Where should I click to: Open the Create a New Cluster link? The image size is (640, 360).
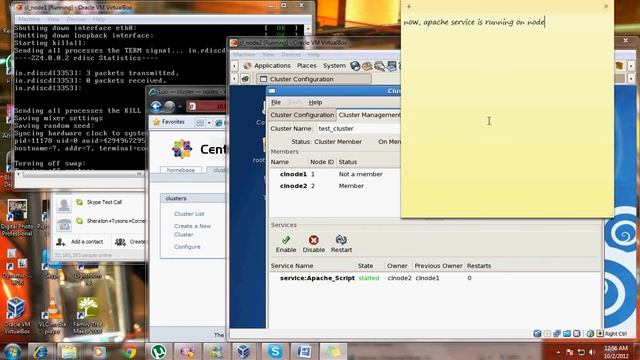[x=192, y=230]
